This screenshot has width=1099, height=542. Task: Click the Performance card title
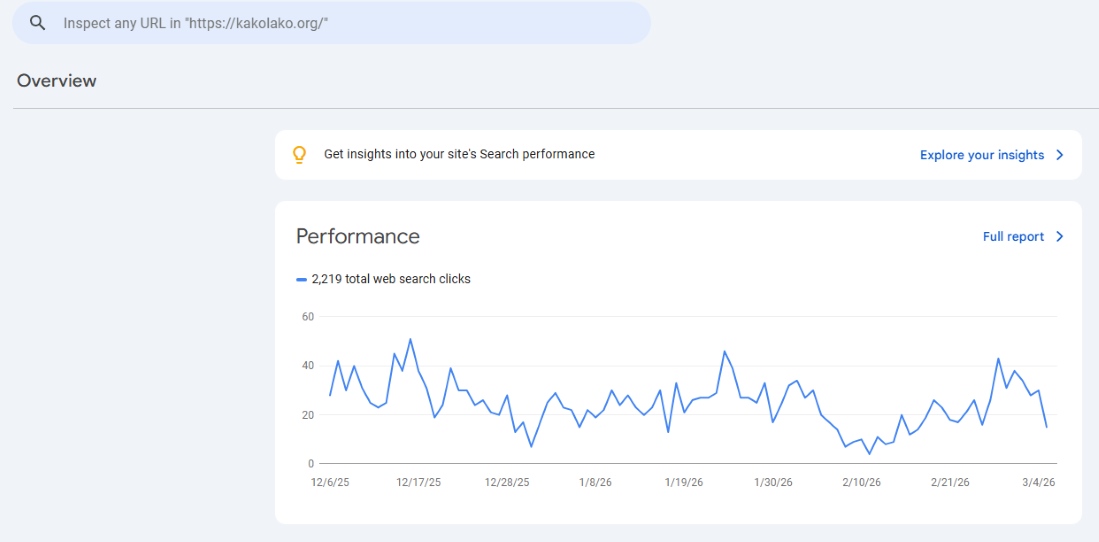coord(357,236)
